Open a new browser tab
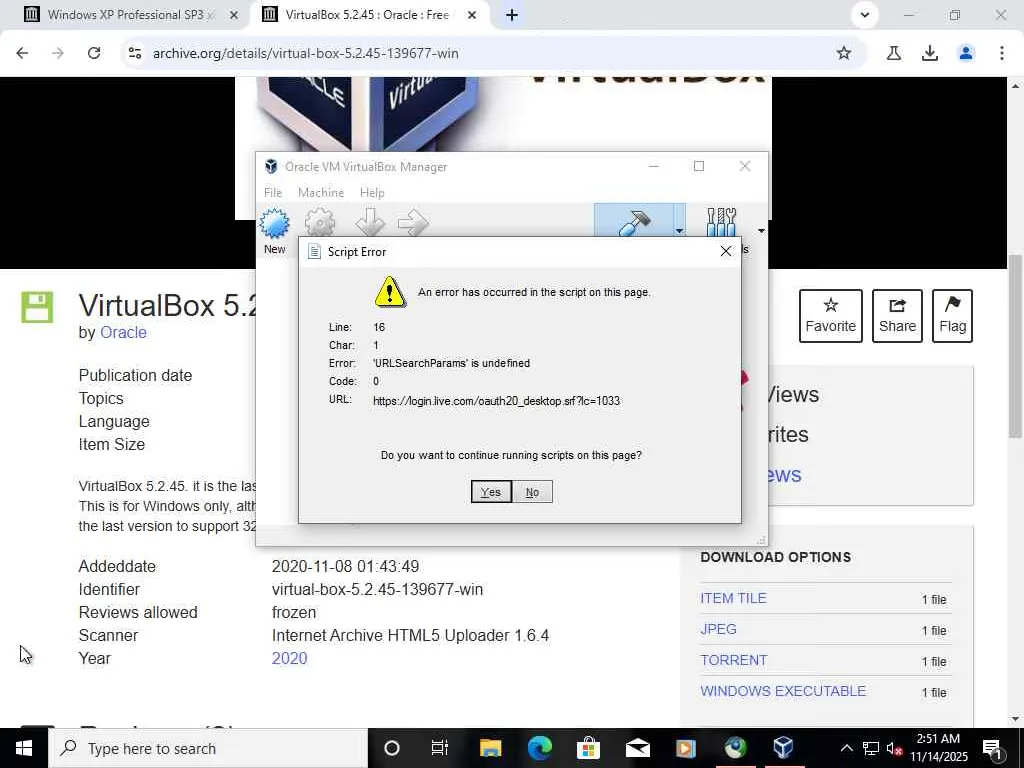The width and height of the screenshot is (1024, 768). (x=512, y=15)
